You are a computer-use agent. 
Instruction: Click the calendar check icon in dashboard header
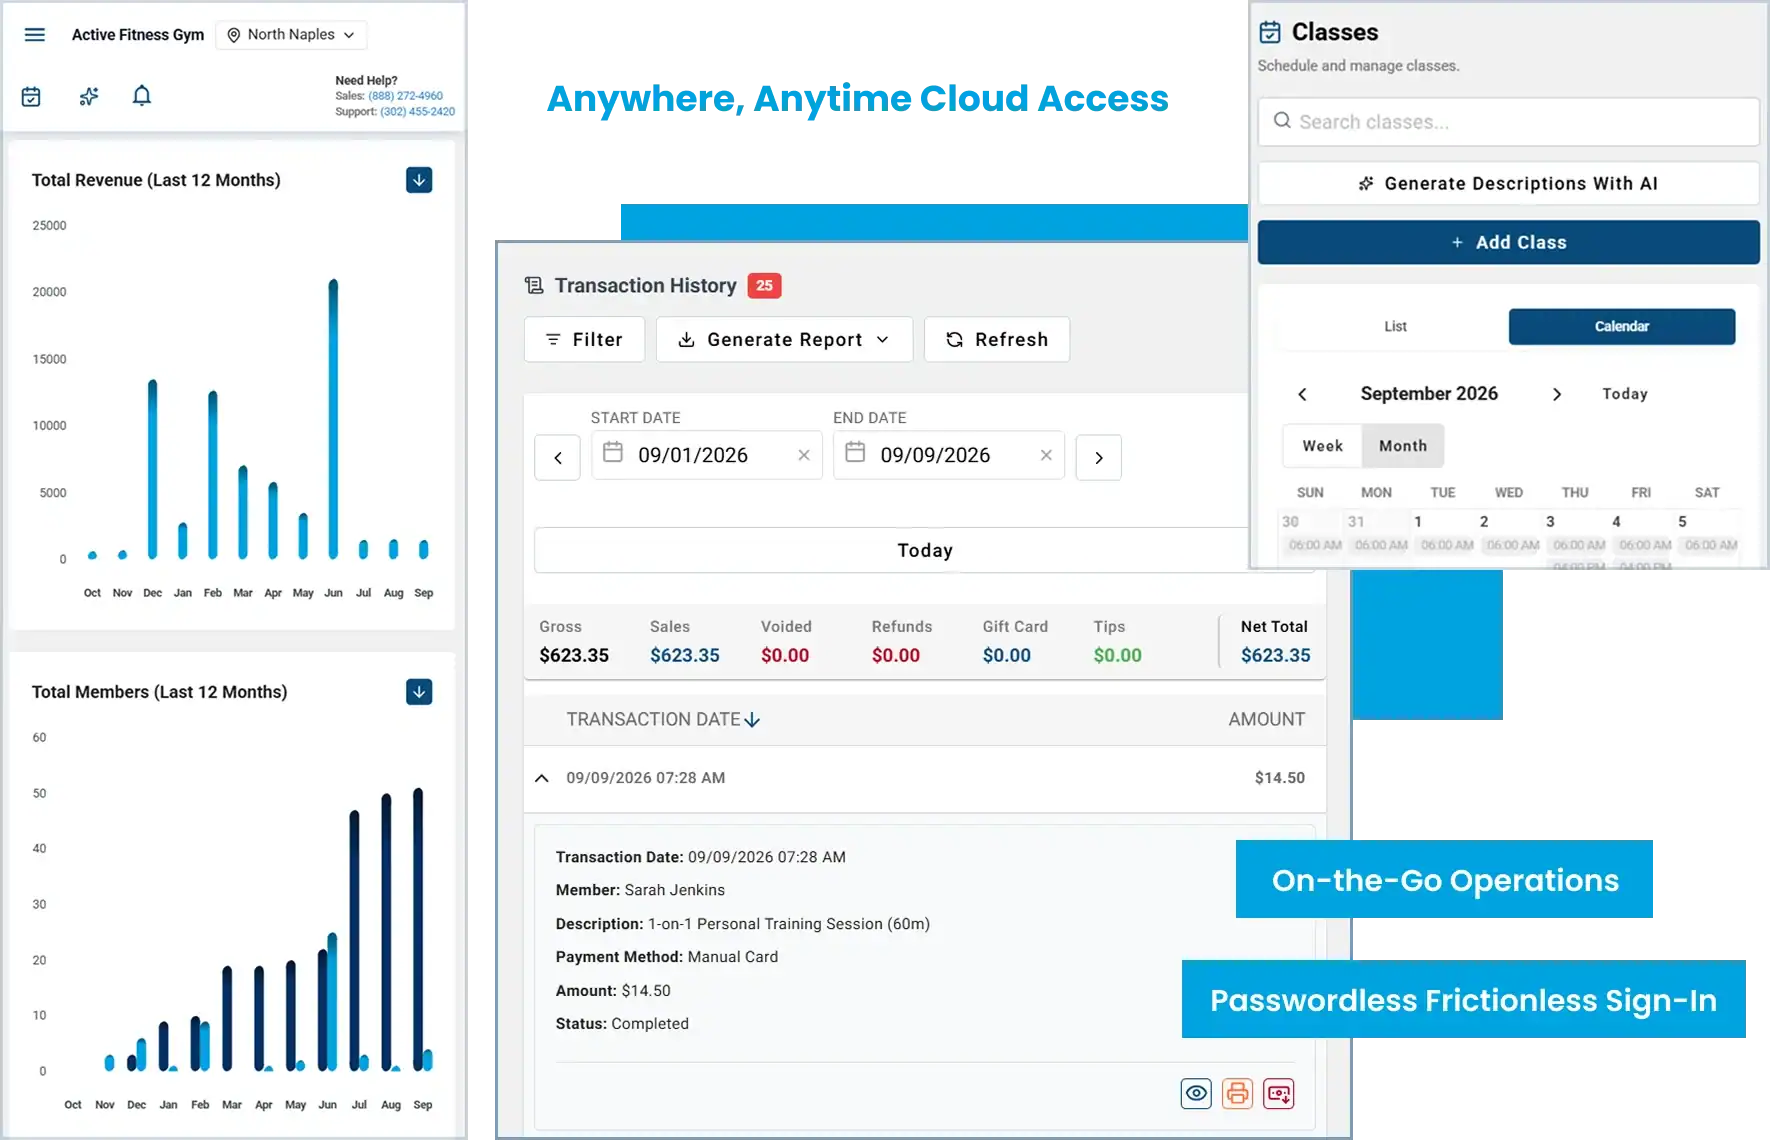pyautogui.click(x=31, y=97)
